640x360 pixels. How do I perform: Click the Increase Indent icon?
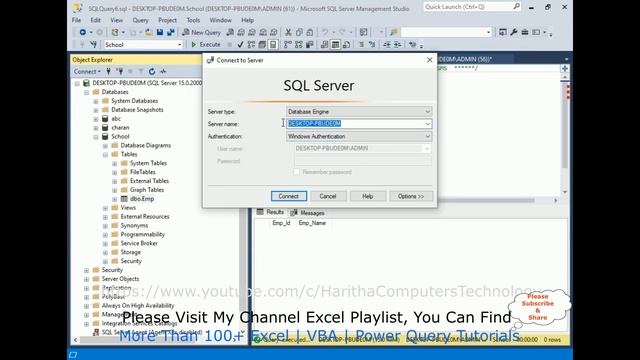click(x=397, y=44)
